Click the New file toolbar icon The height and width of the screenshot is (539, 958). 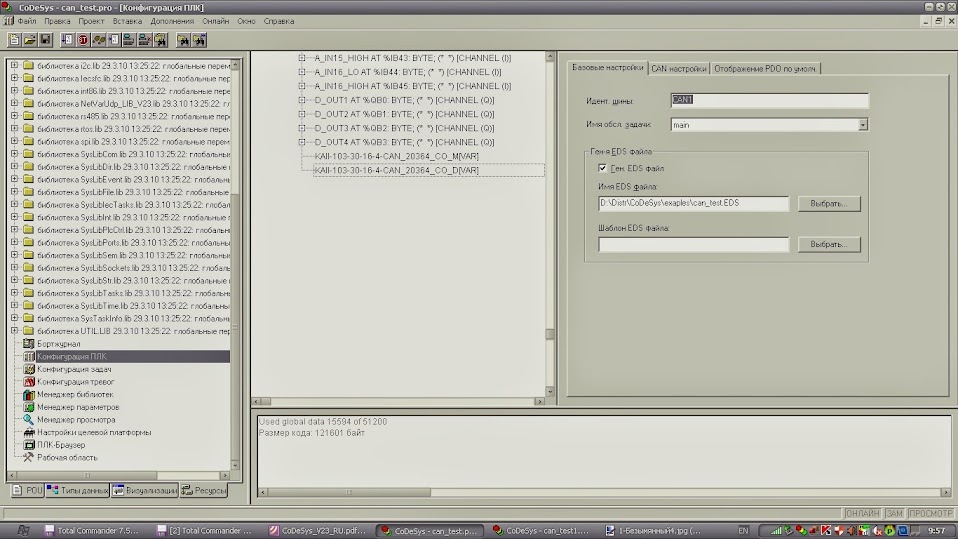[14, 40]
